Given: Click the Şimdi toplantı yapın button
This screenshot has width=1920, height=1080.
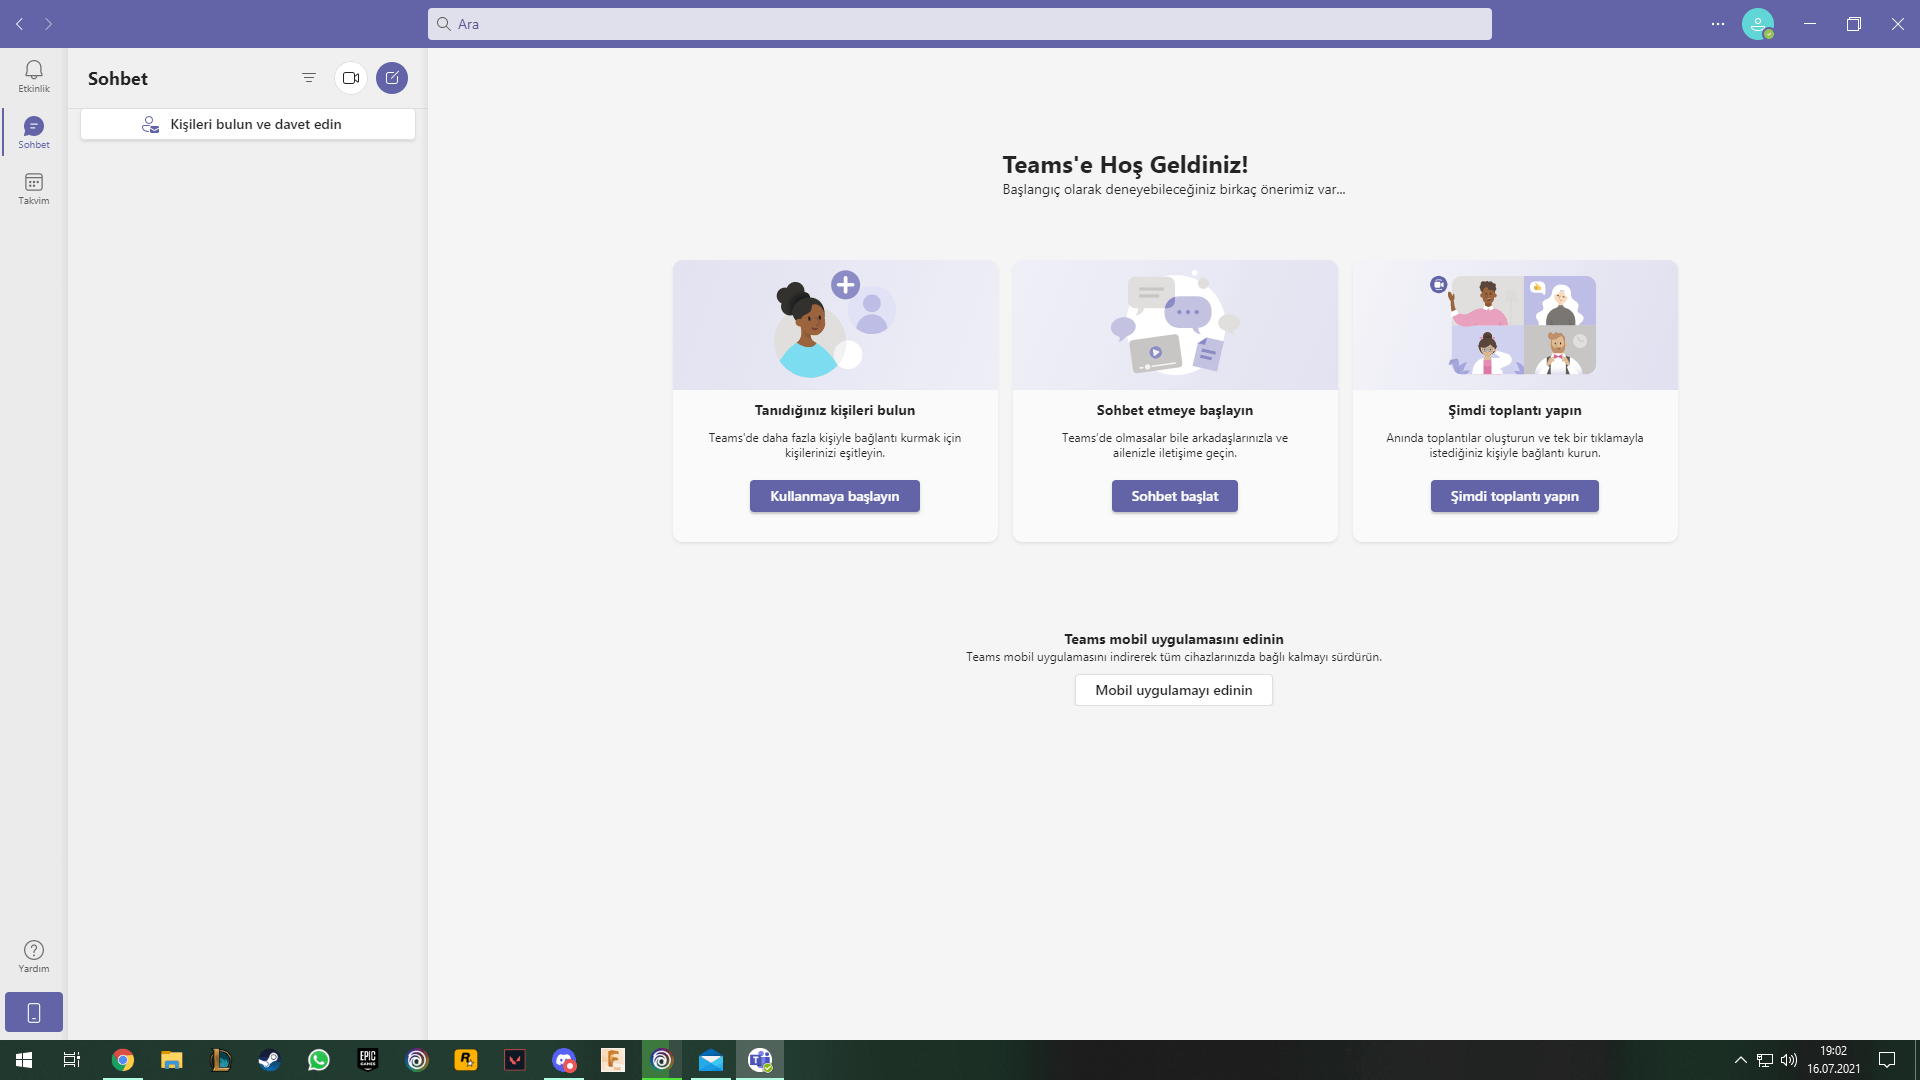Looking at the screenshot, I should [x=1514, y=496].
